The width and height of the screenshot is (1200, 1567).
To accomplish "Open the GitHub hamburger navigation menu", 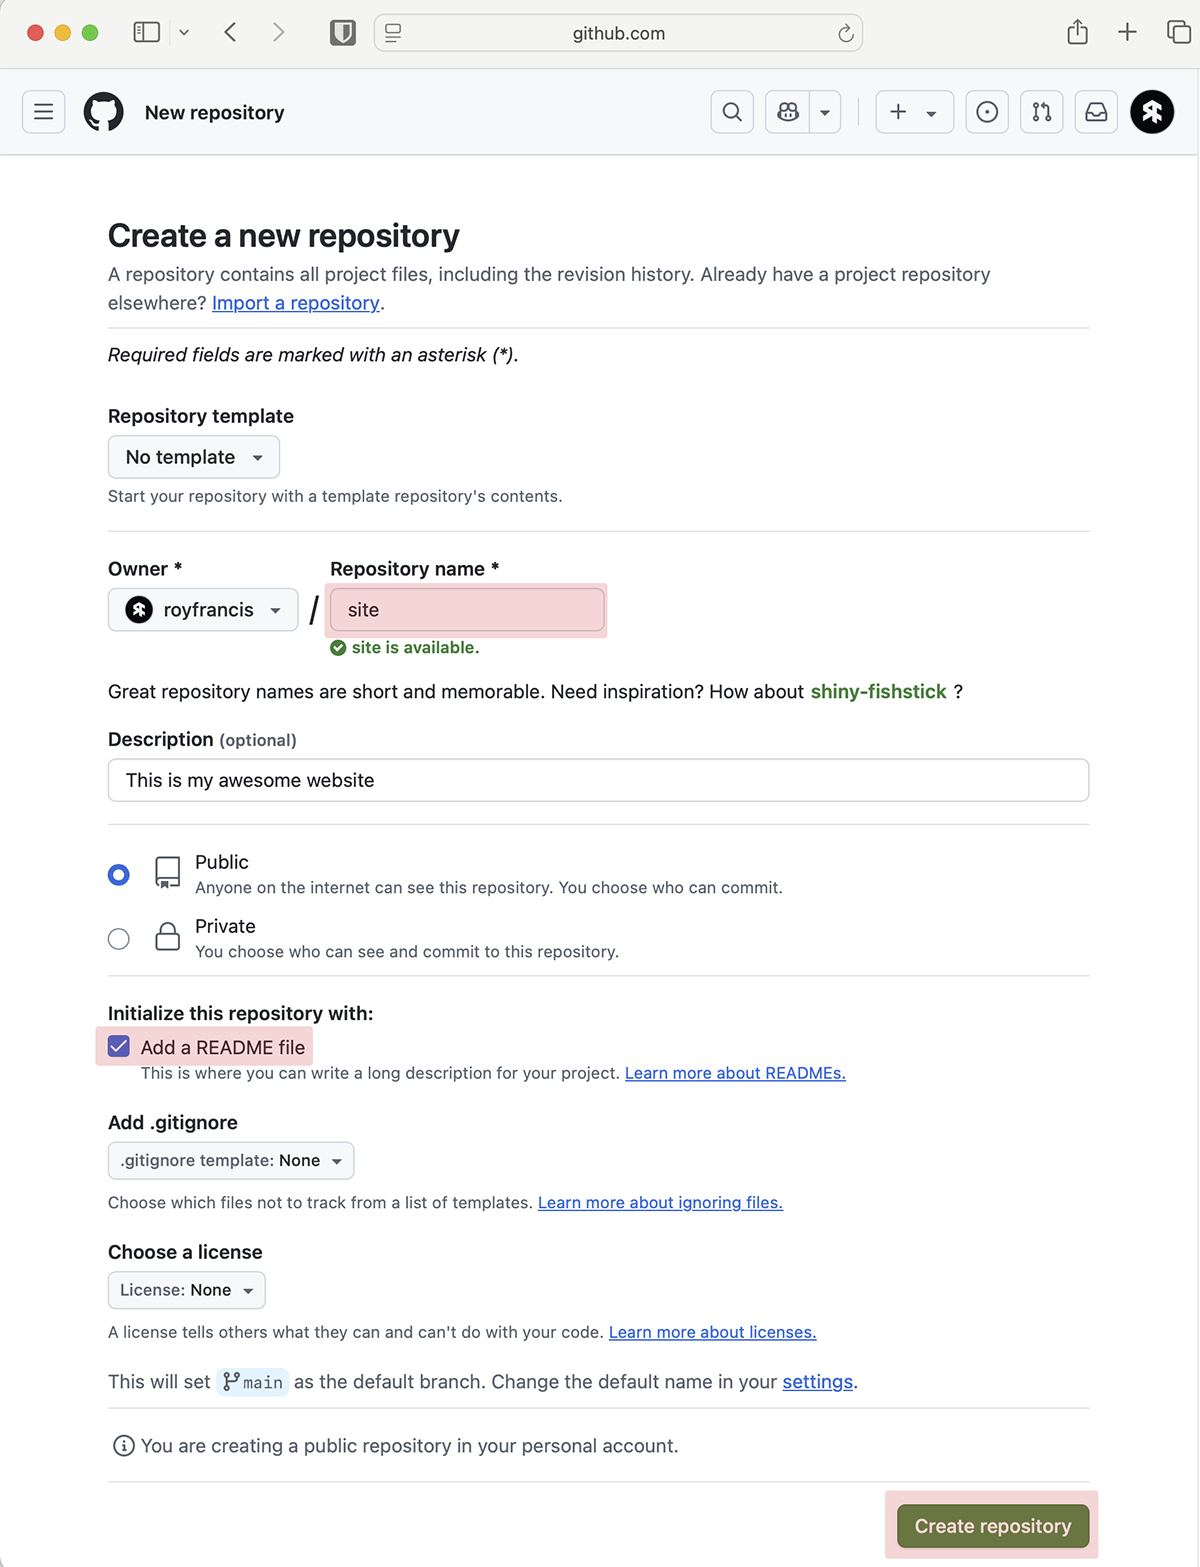I will [x=44, y=112].
